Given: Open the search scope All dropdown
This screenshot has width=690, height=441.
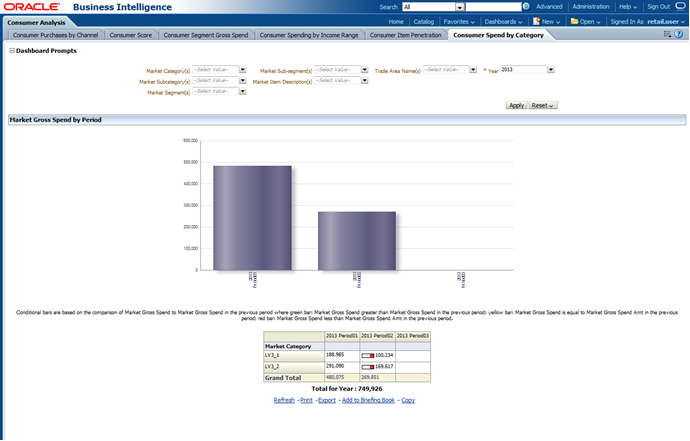Looking at the screenshot, I should click(459, 7).
